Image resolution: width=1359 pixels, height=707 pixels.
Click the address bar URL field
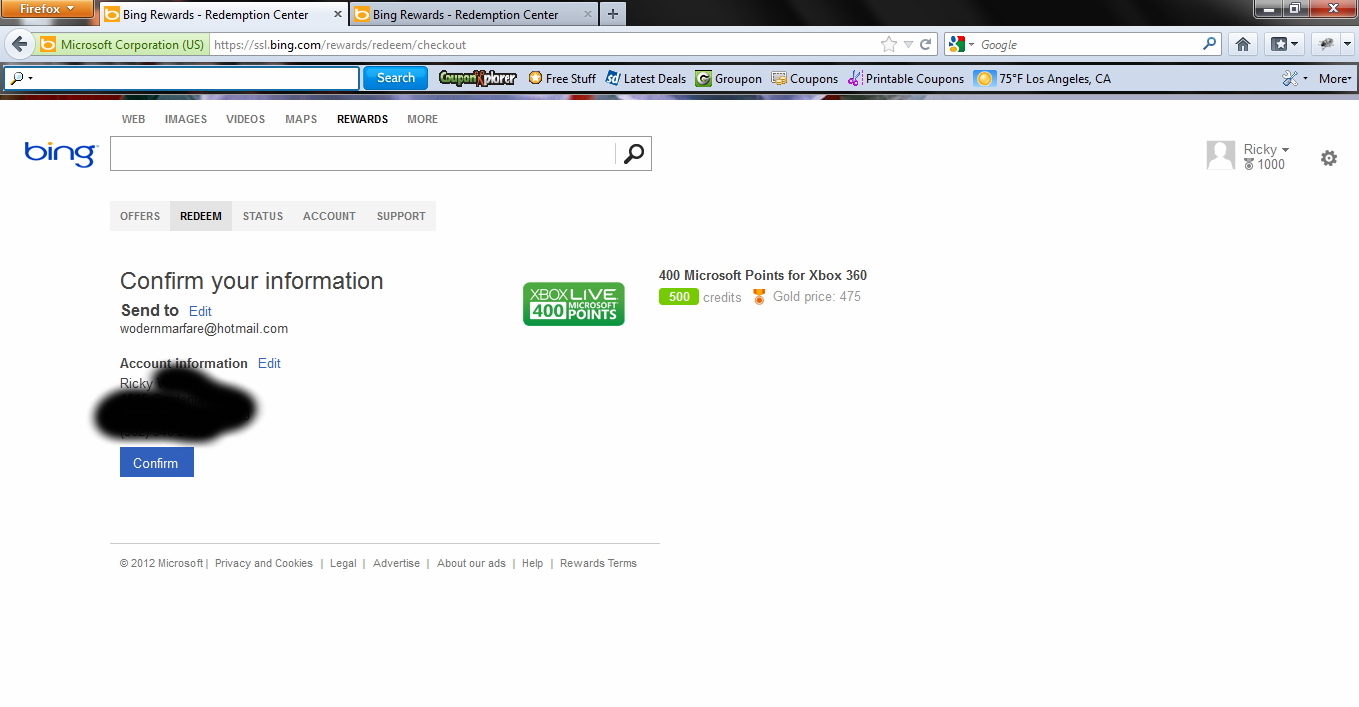tap(540, 45)
